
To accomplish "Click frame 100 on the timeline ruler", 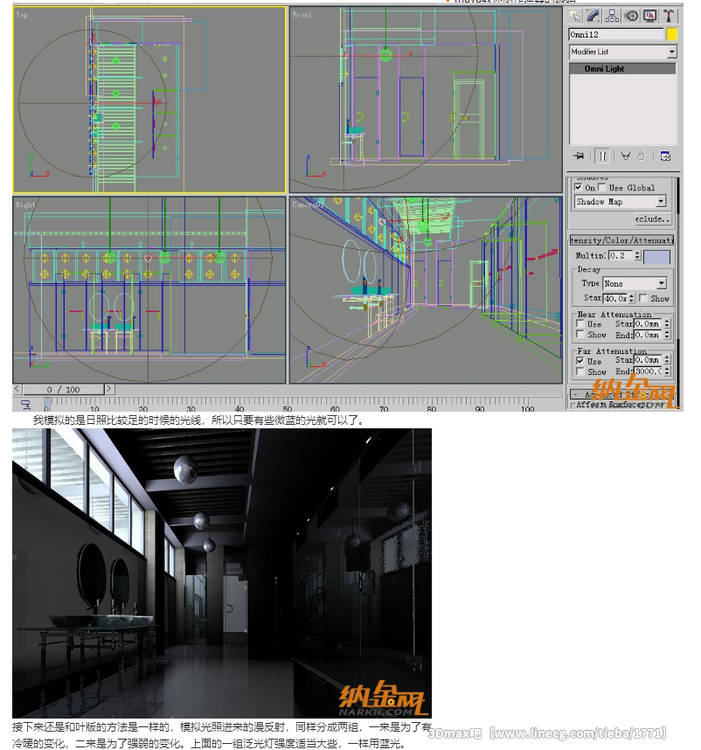I will (x=527, y=408).
